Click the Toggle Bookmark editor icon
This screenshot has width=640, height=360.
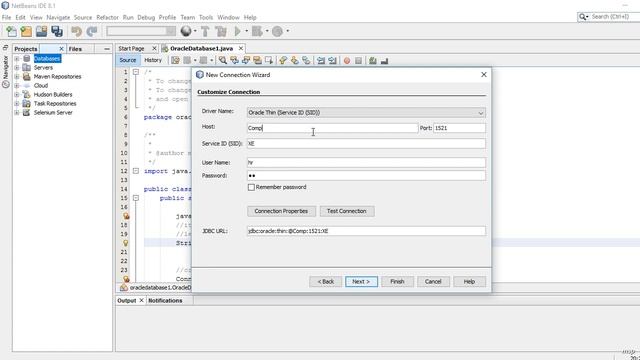(307, 60)
